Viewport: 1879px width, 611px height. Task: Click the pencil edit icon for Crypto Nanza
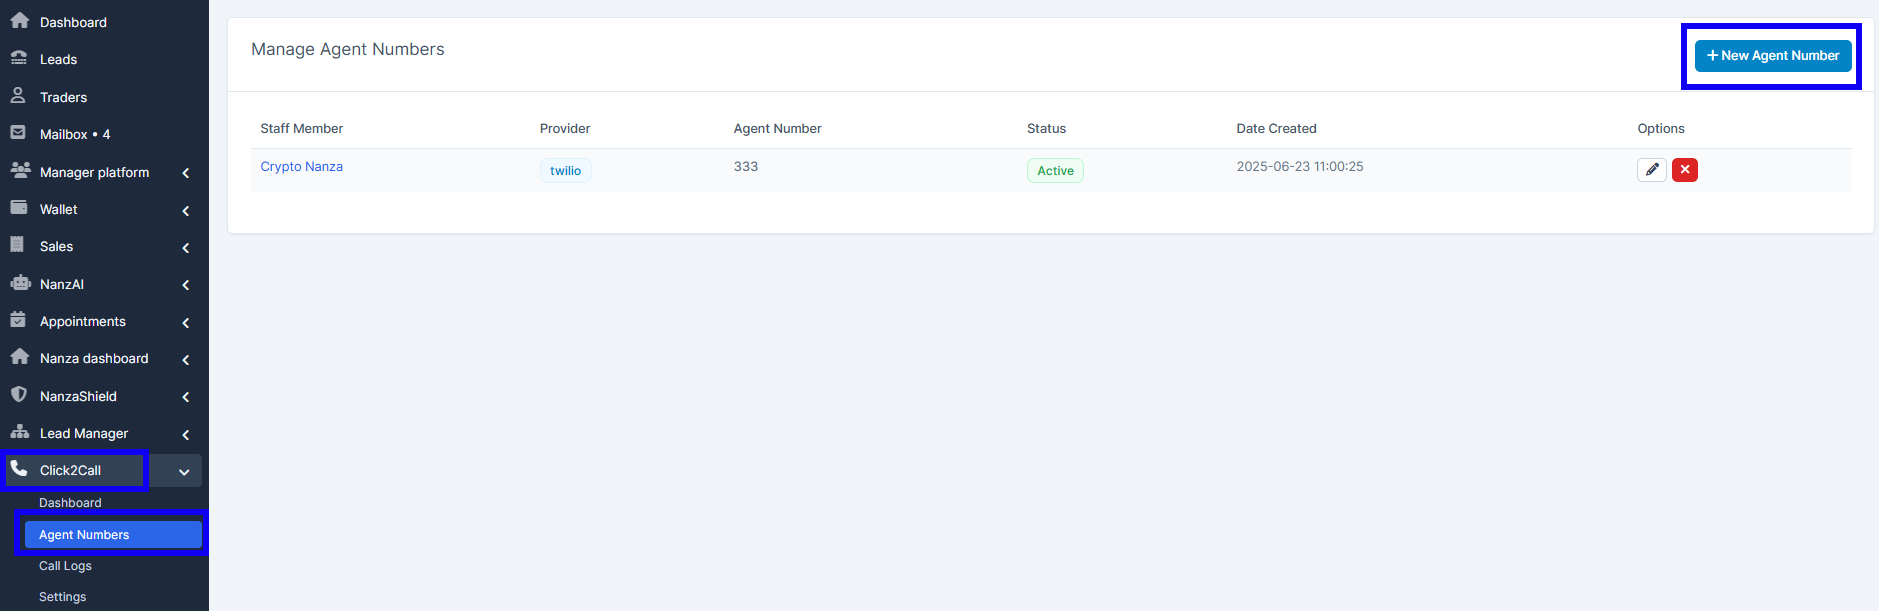(x=1651, y=170)
